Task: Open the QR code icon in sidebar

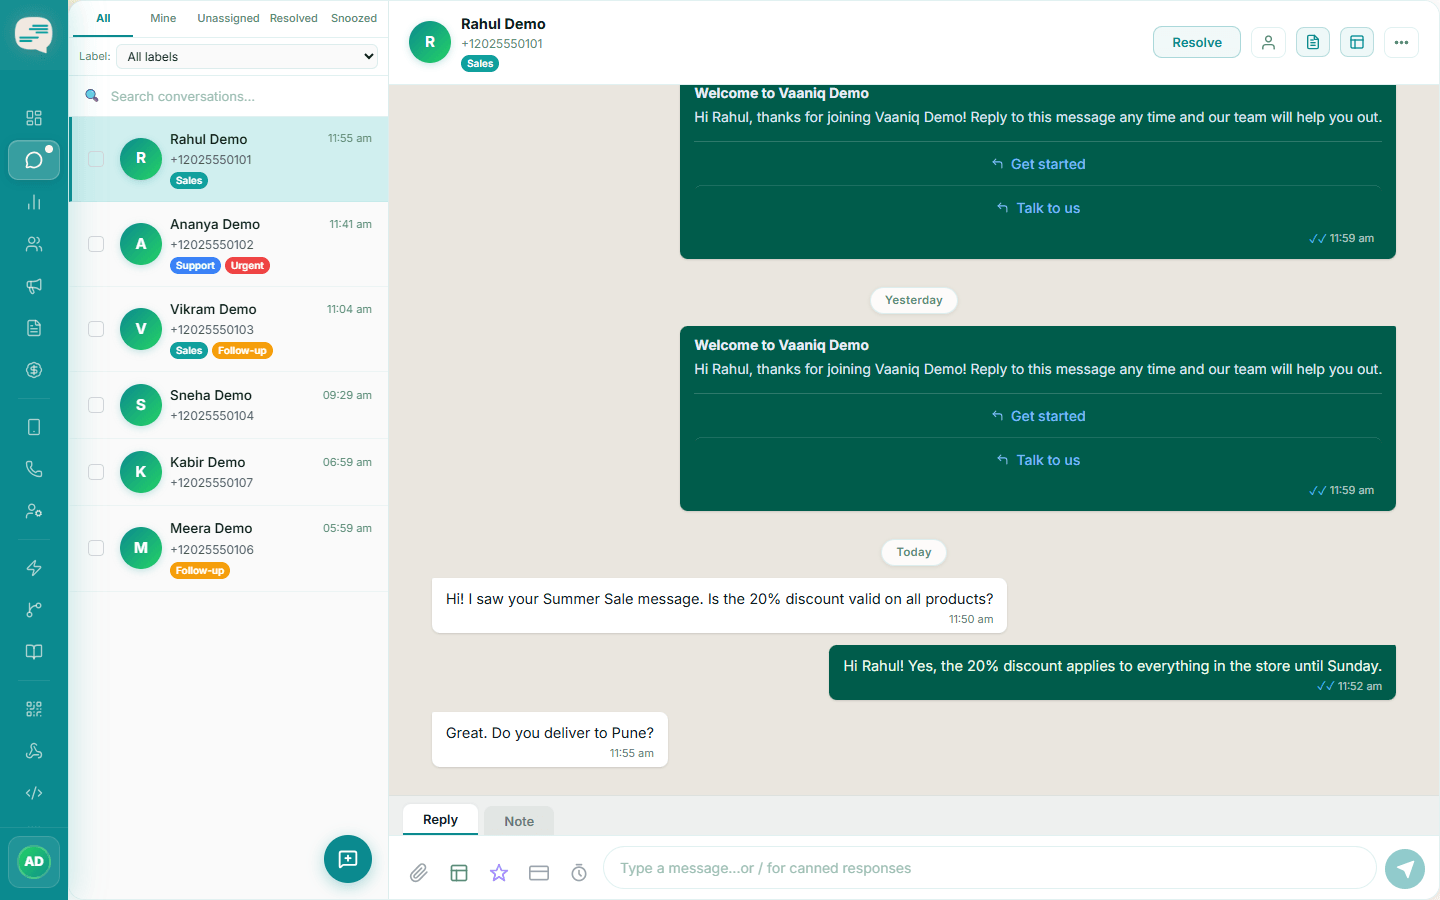Action: [34, 709]
